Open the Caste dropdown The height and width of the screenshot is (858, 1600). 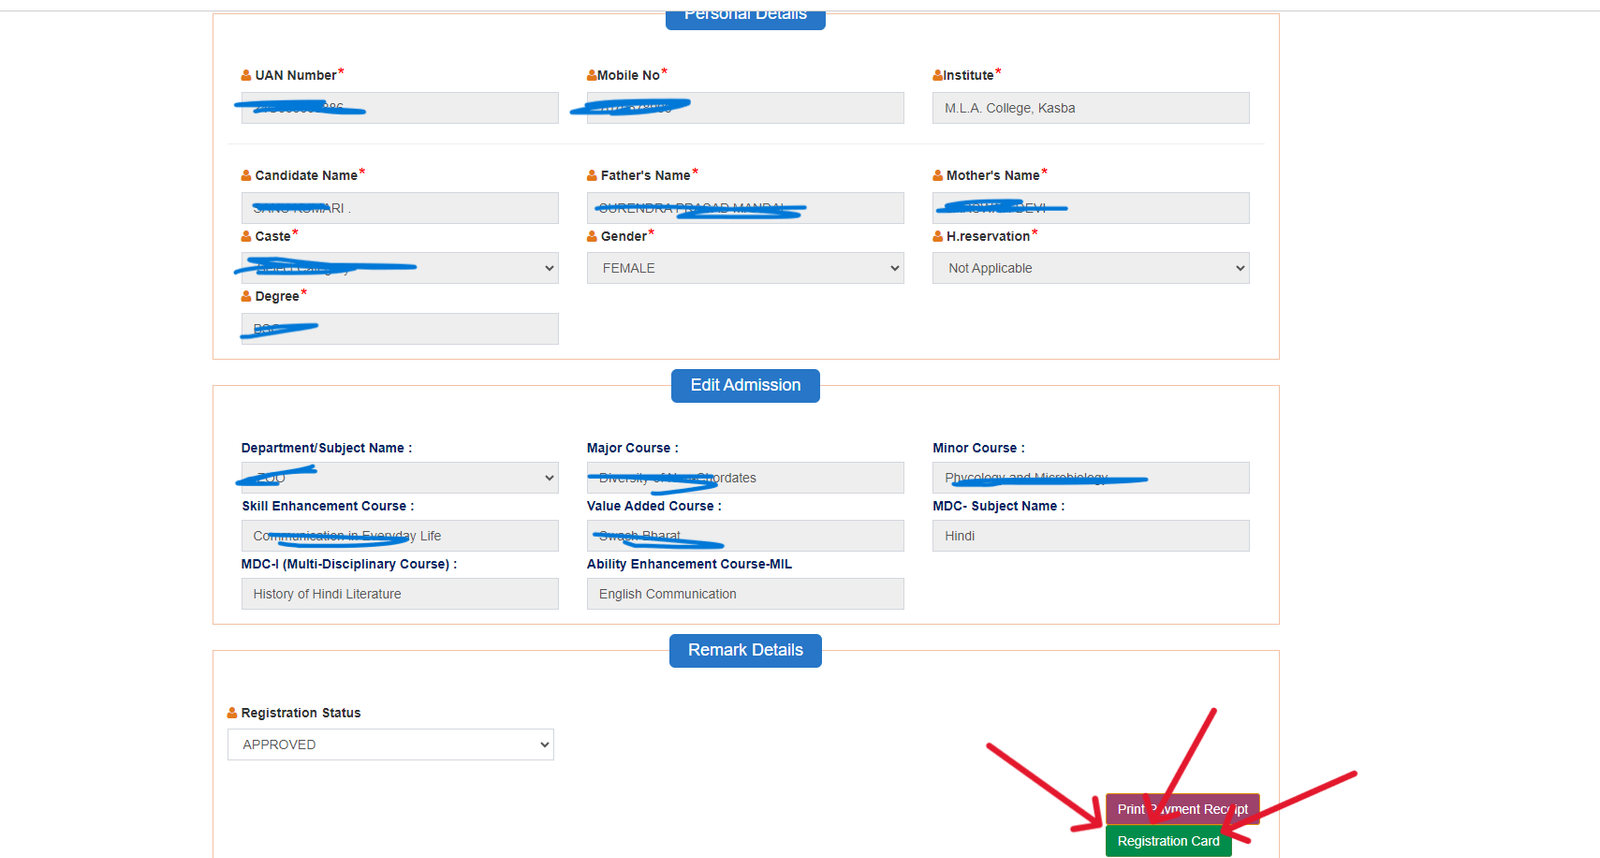pyautogui.click(x=400, y=268)
